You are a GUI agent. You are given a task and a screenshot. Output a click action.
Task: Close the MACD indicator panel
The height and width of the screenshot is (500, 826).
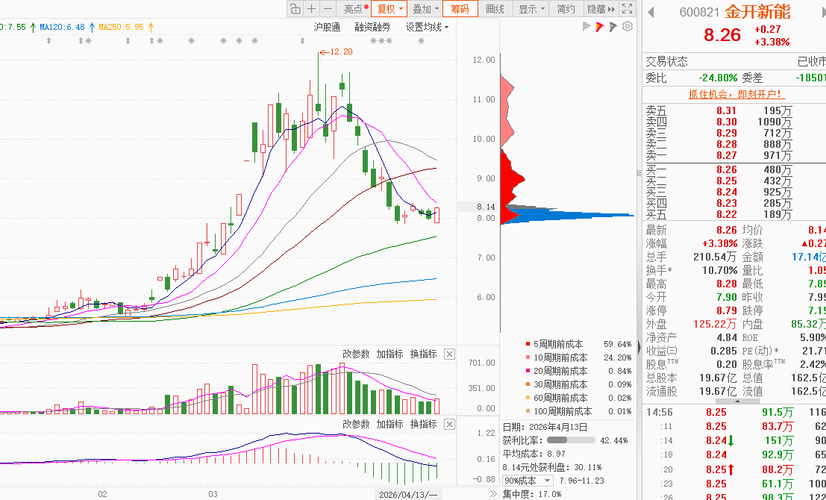[449, 424]
